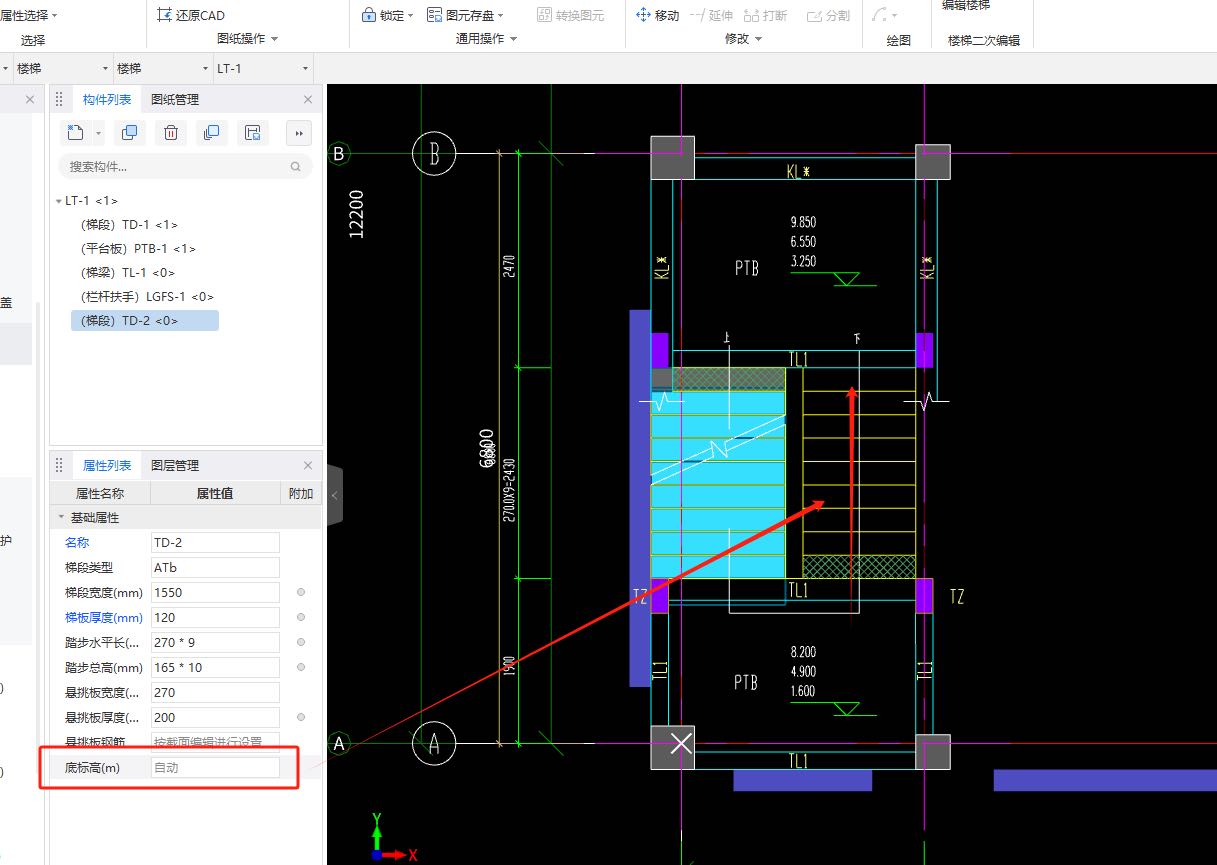Collapse the side panels with the arrow handle
The height and width of the screenshot is (865, 1217).
pyautogui.click(x=334, y=494)
